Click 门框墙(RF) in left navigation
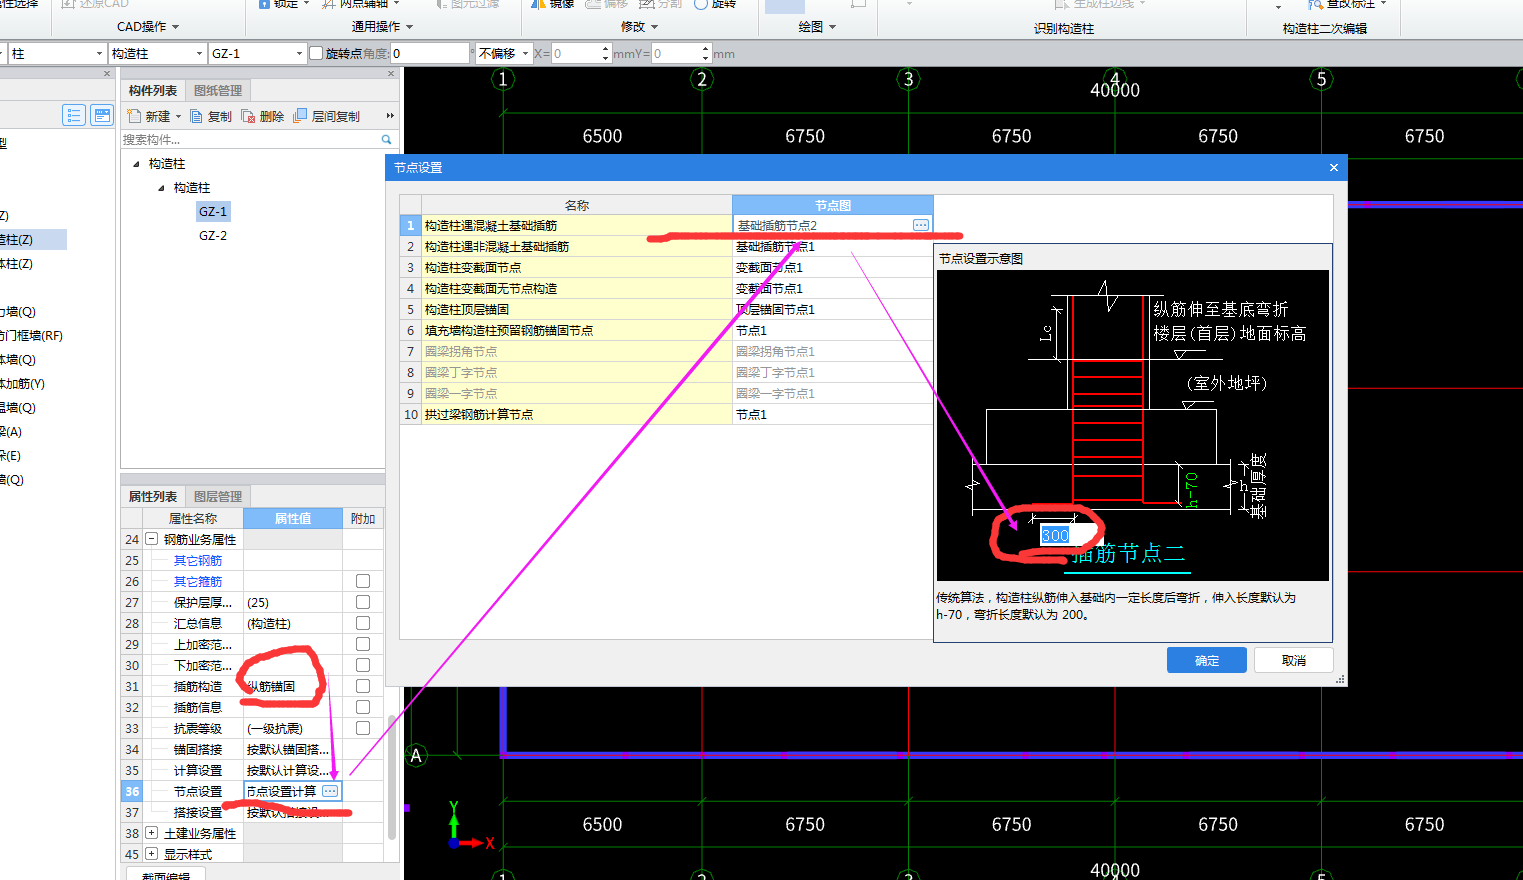The width and height of the screenshot is (1523, 880). 31,335
